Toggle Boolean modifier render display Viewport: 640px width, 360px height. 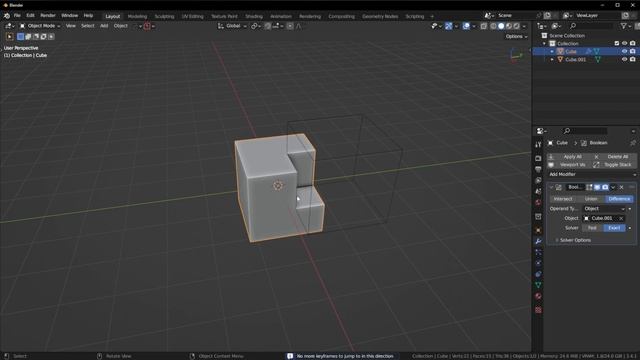click(605, 187)
